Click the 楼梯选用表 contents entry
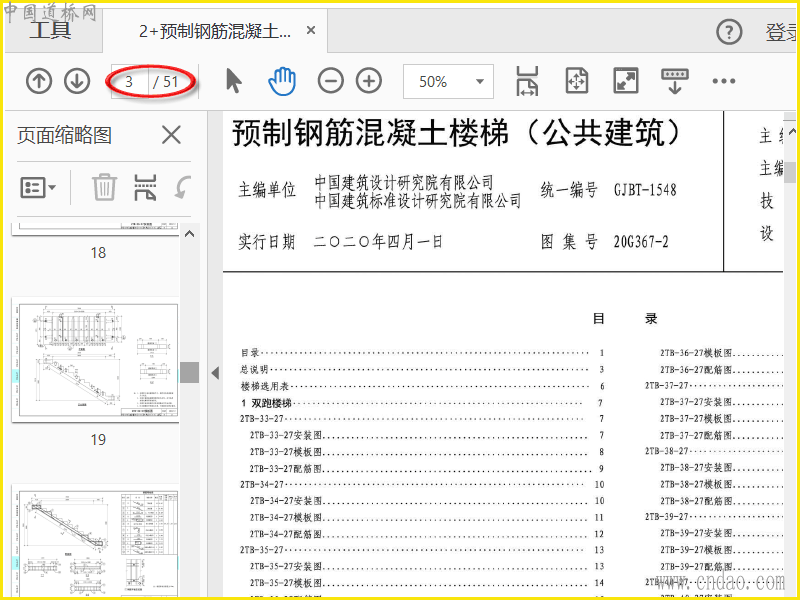 pyautogui.click(x=421, y=386)
